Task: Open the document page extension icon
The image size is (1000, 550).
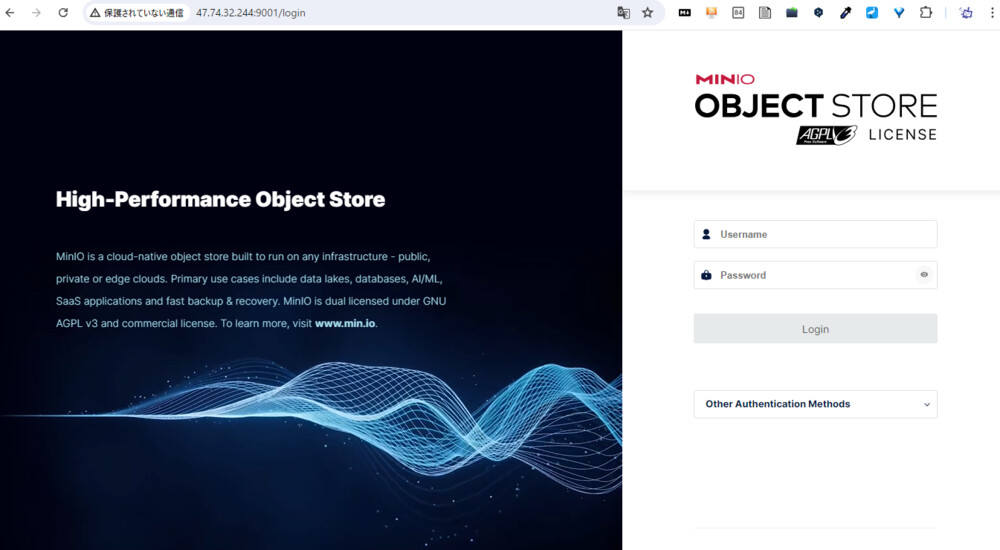Action: 765,13
